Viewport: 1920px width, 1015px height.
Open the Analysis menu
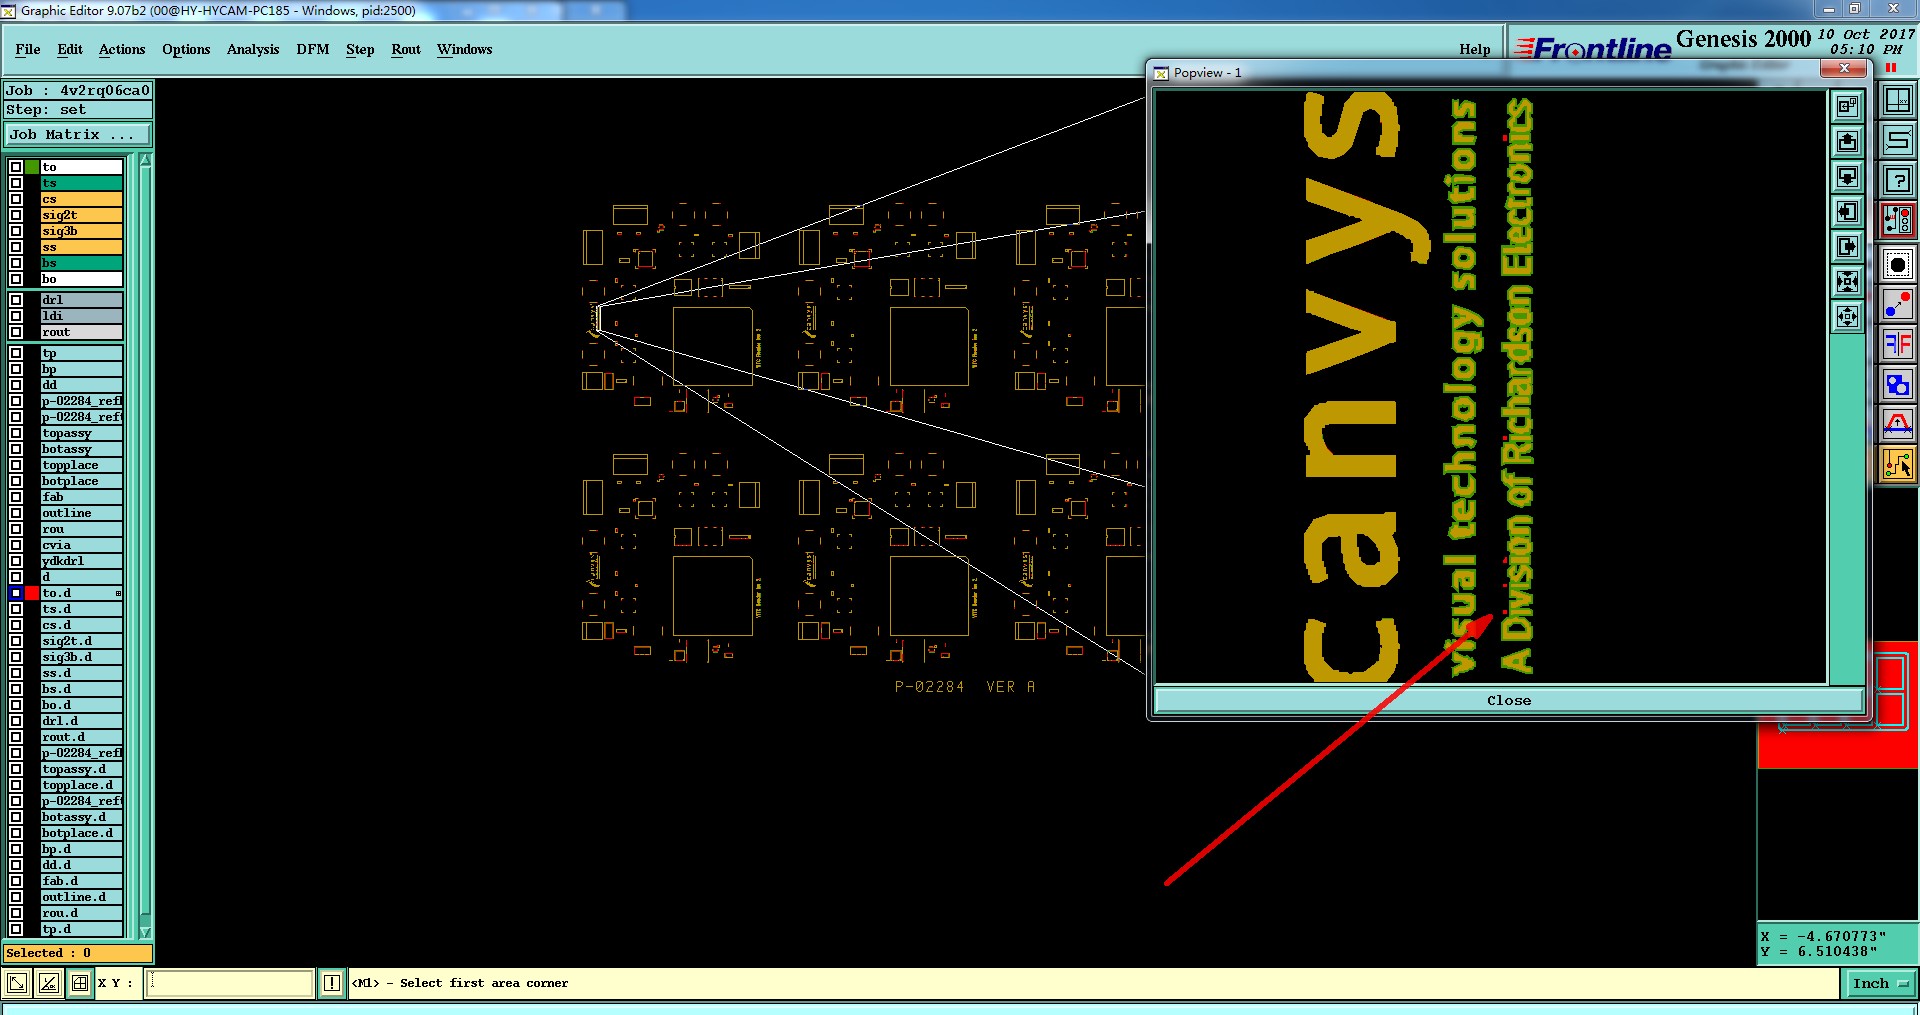click(253, 49)
